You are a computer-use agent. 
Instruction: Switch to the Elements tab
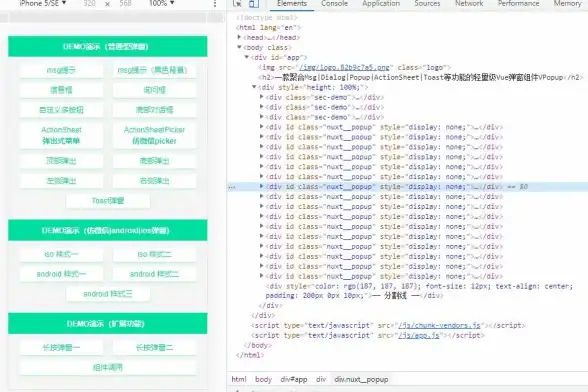pos(292,3)
